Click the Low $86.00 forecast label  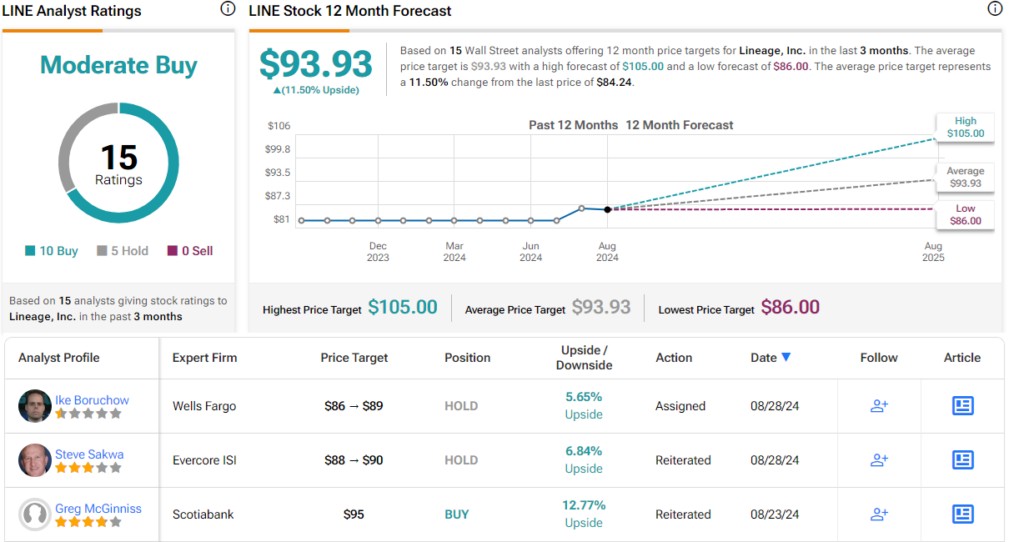[x=964, y=214]
